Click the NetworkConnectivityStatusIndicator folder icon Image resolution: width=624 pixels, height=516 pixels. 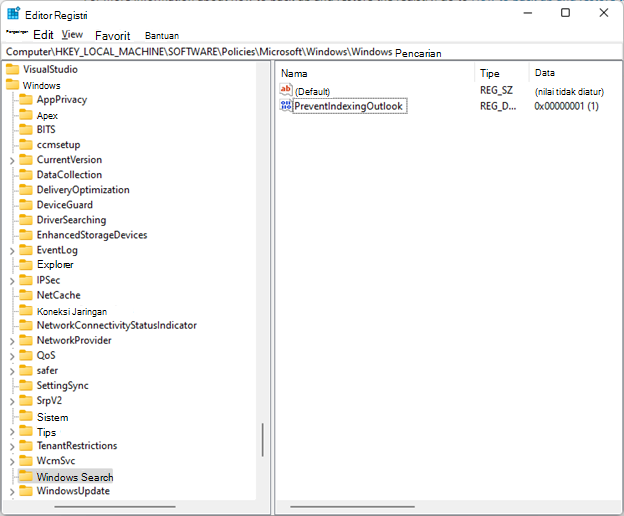26,325
